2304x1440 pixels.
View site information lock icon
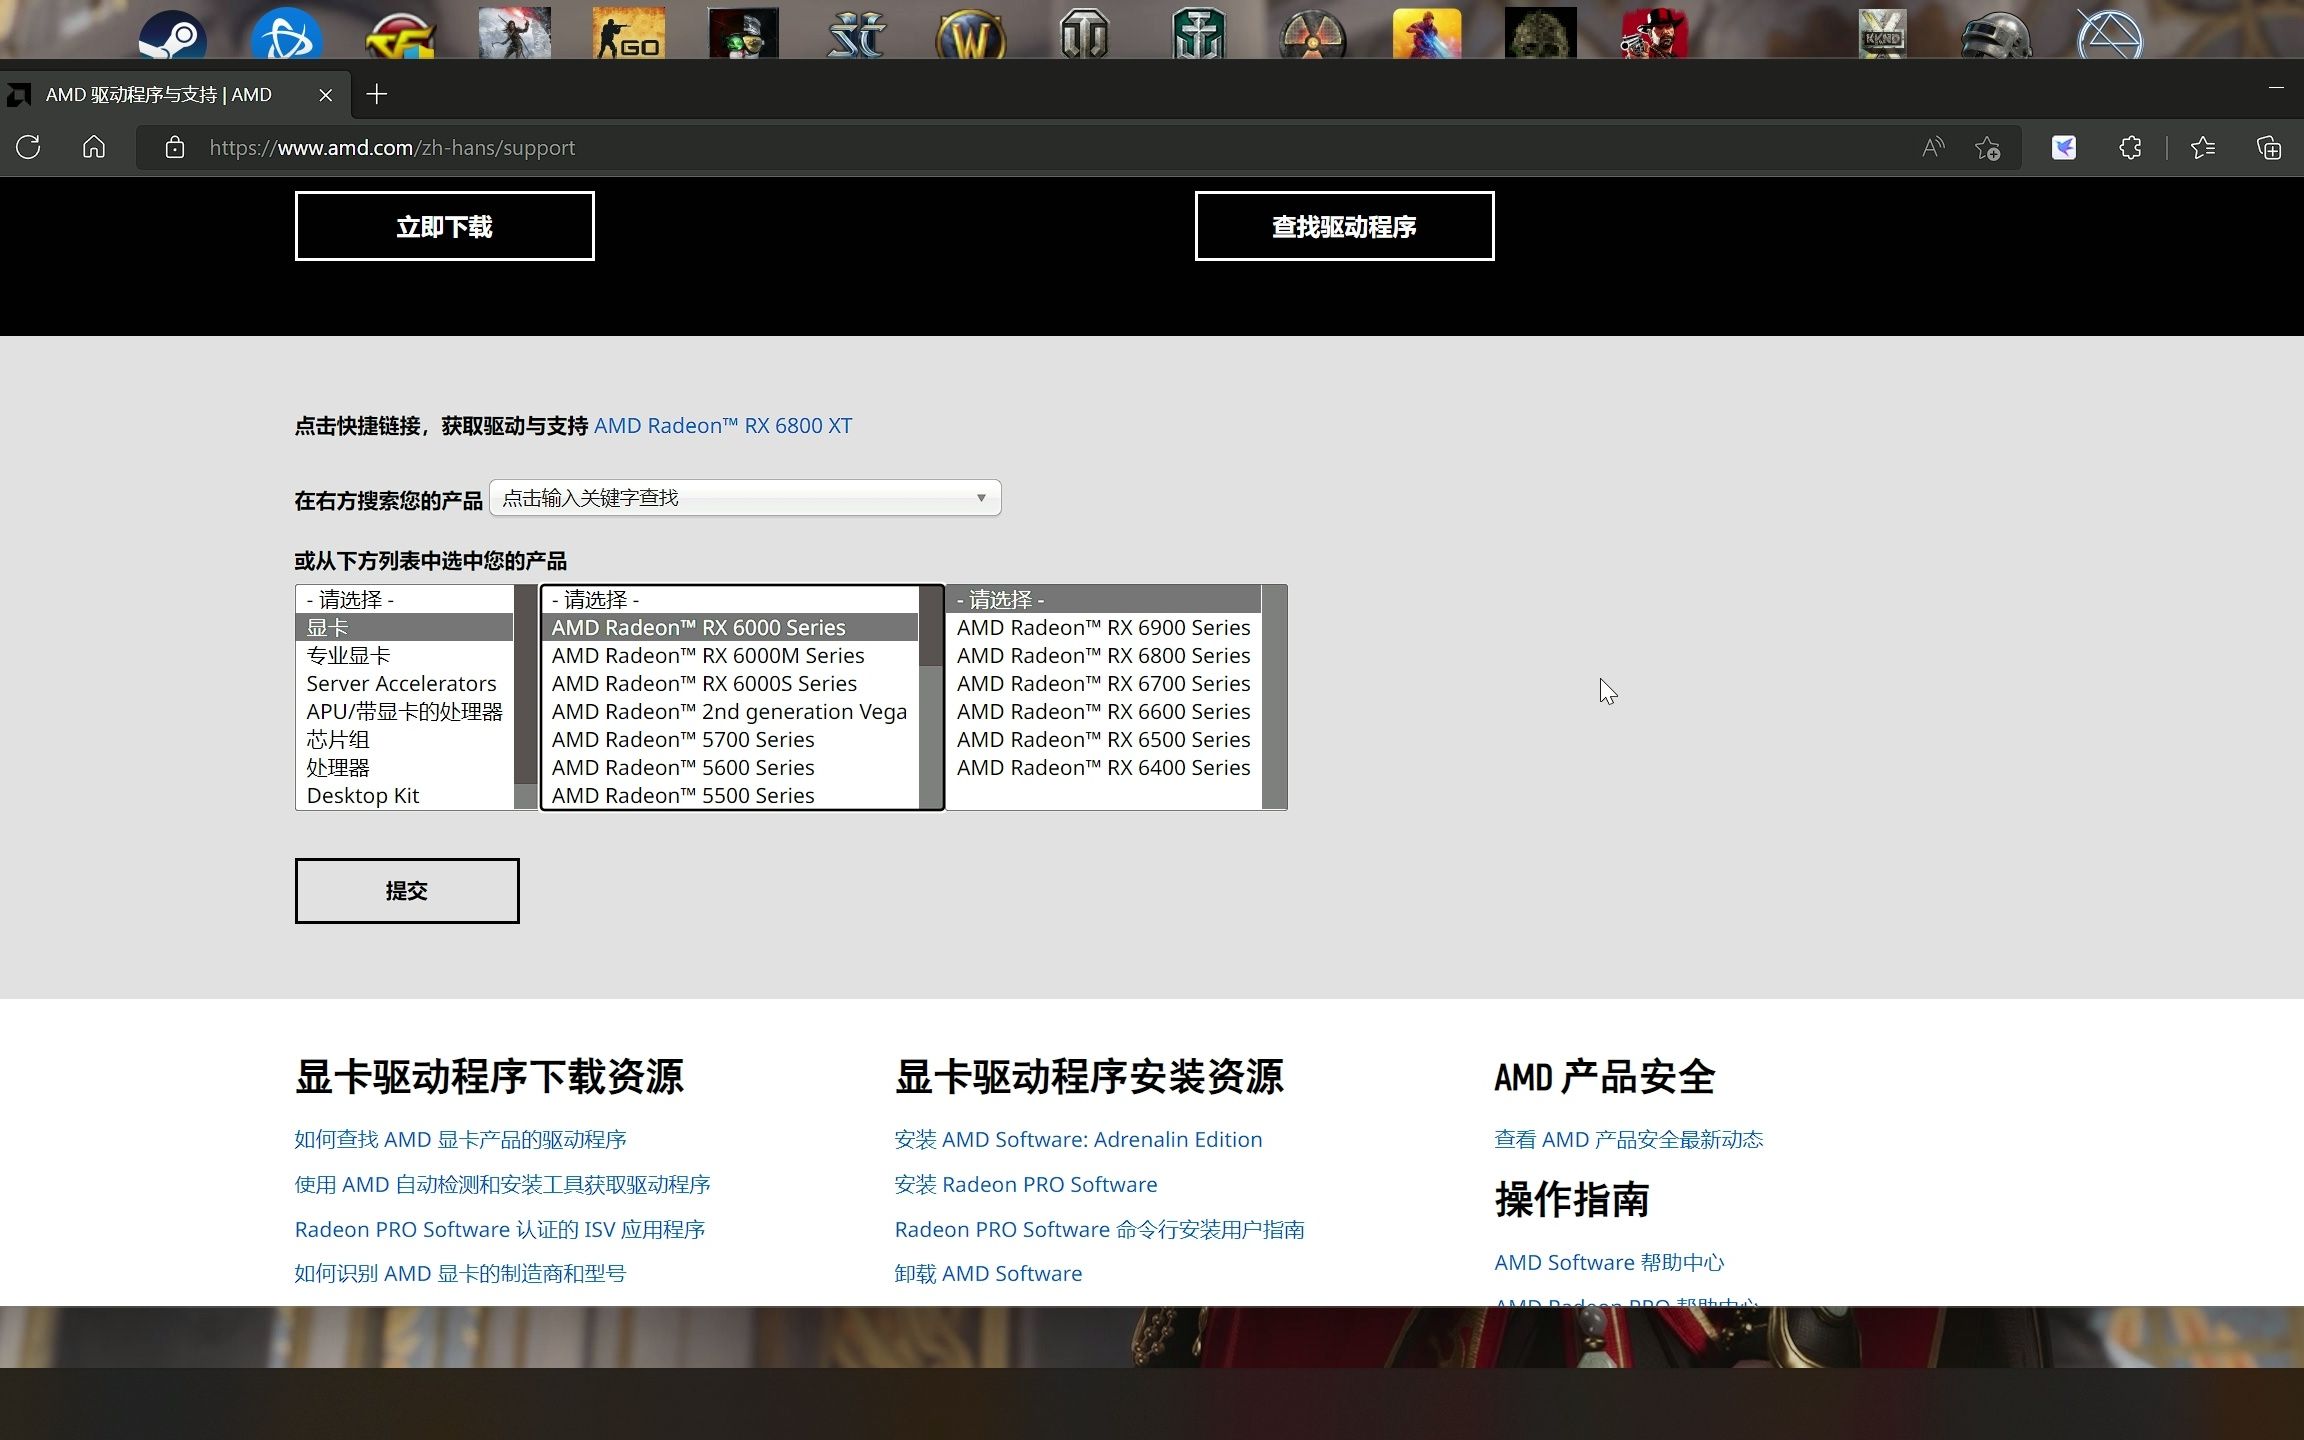point(175,148)
